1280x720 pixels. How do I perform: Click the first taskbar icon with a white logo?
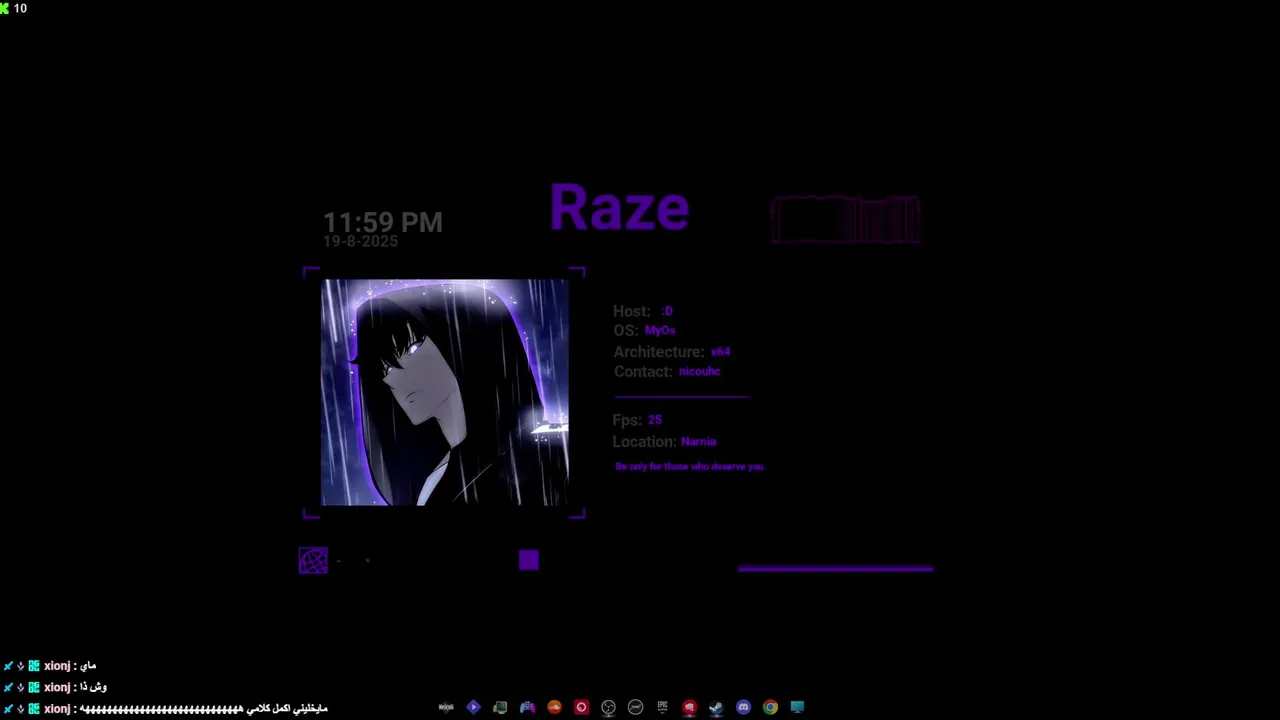pos(446,707)
